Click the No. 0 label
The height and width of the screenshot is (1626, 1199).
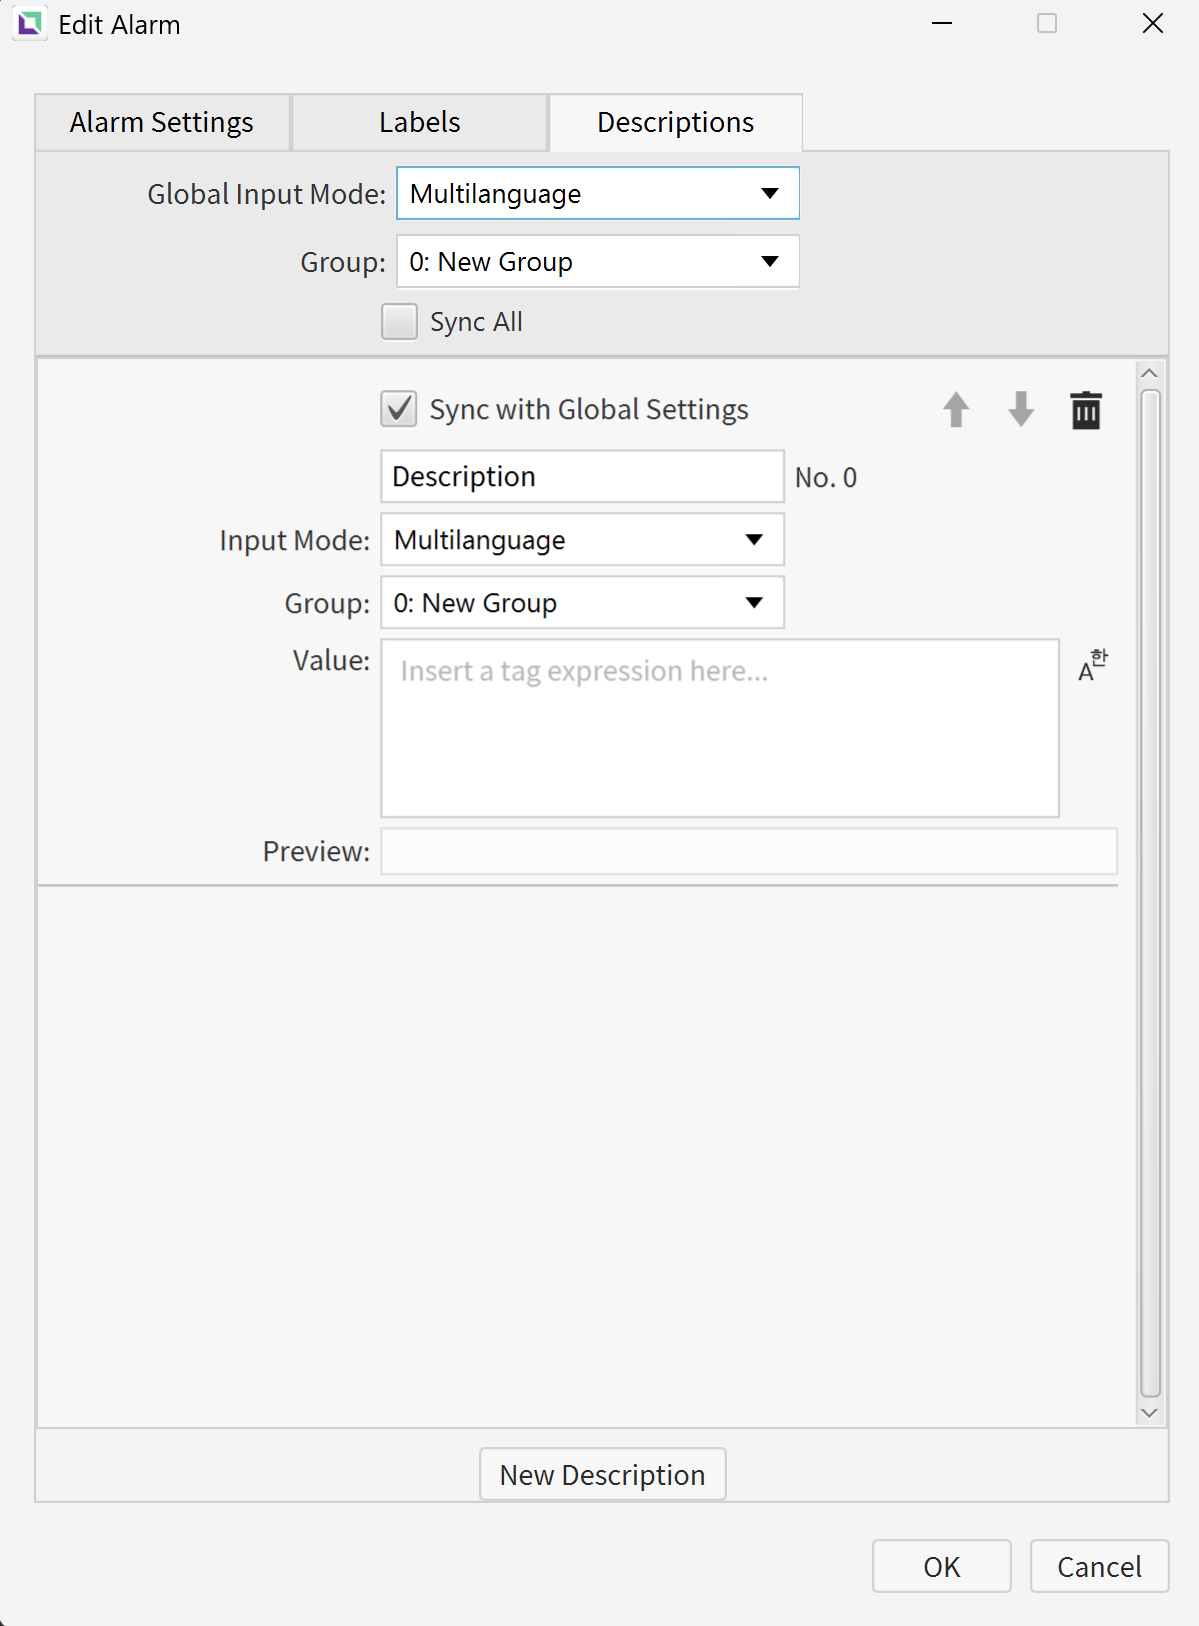click(x=826, y=478)
